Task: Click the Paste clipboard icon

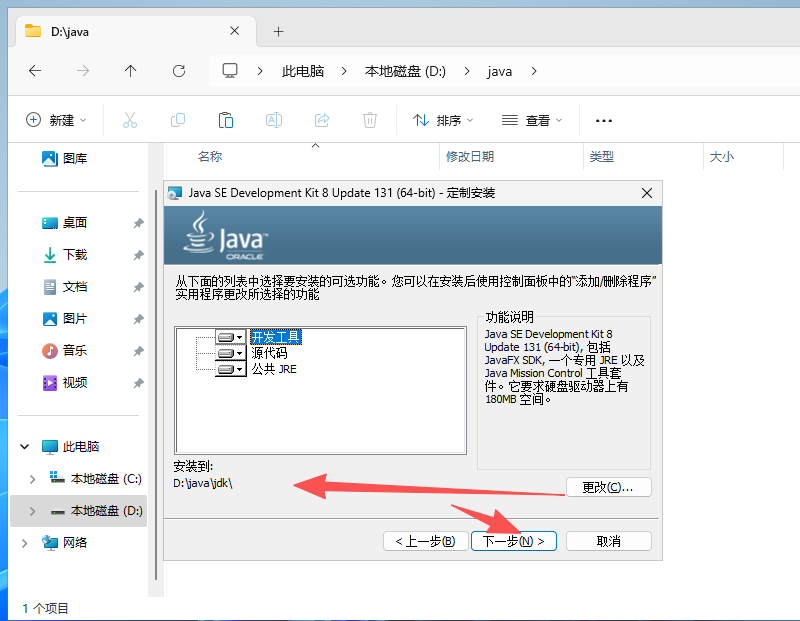Action: click(226, 120)
